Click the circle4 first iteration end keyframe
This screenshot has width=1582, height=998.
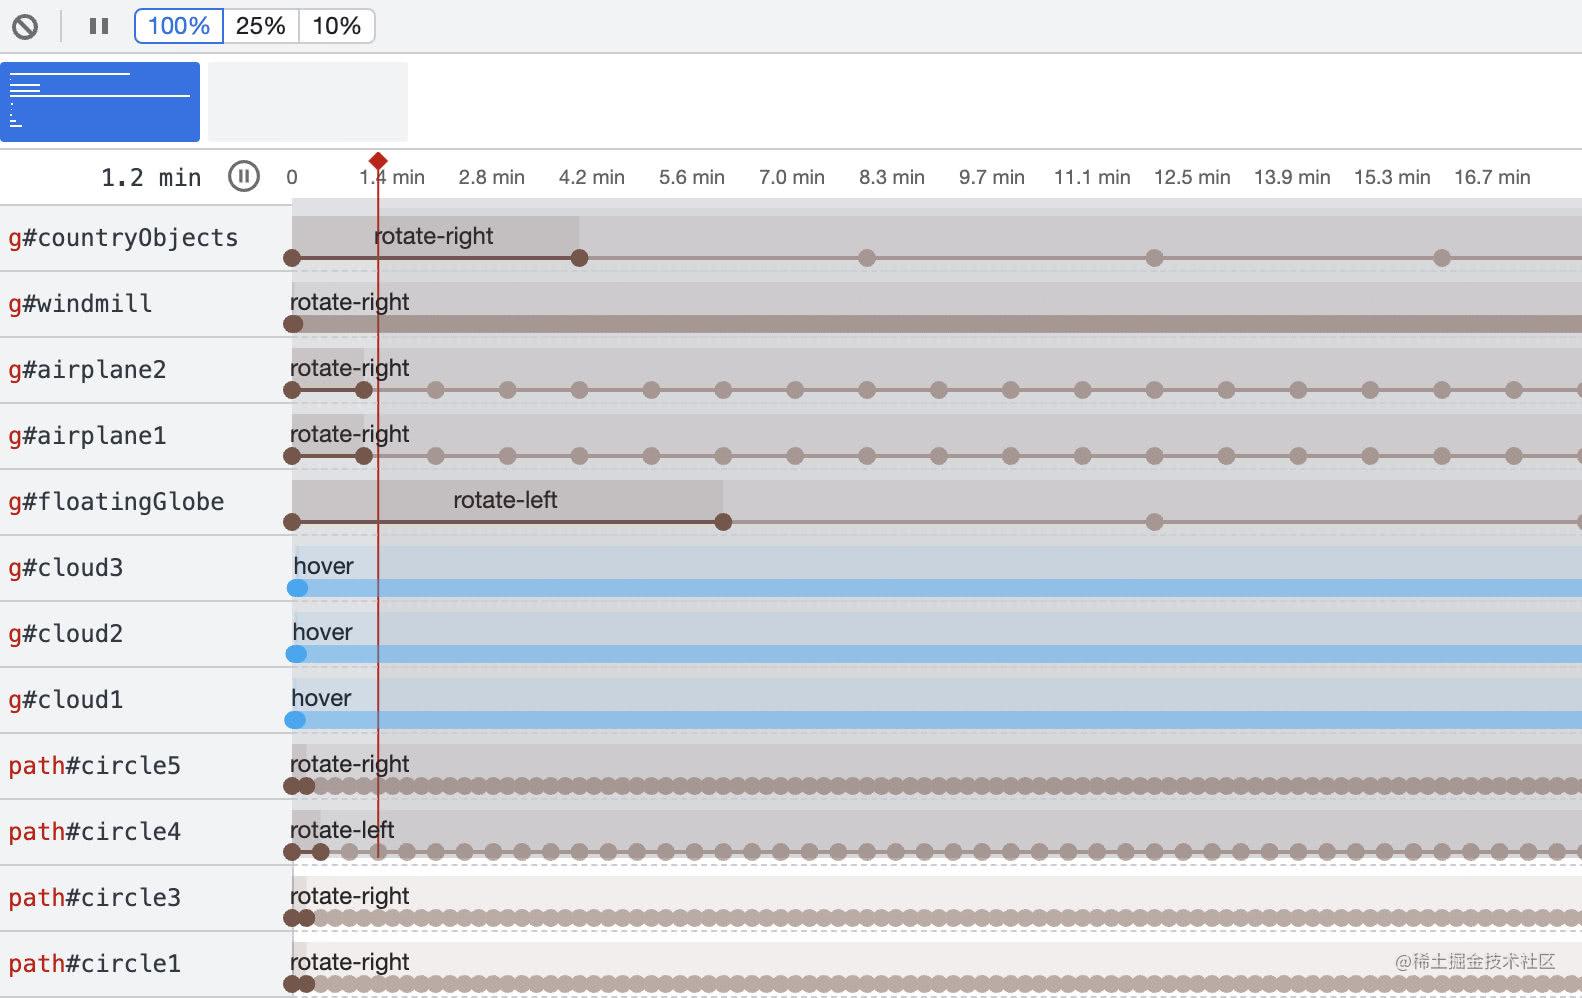click(x=320, y=852)
